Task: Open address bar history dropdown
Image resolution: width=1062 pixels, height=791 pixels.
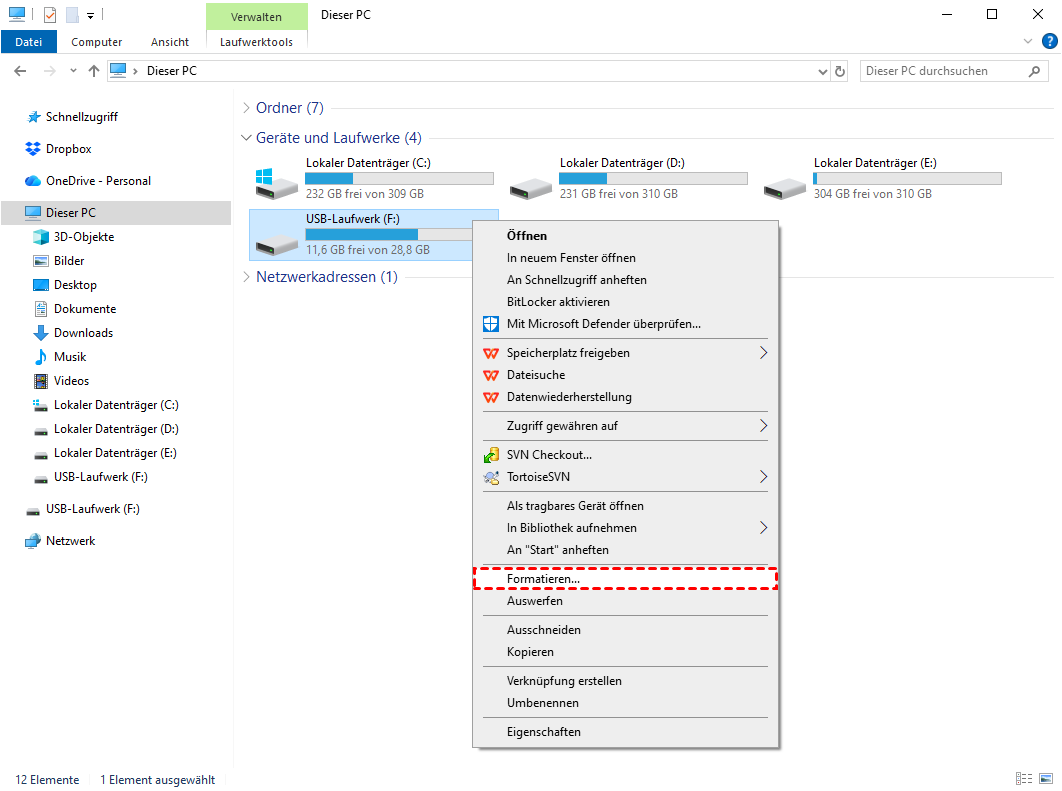Action: click(x=822, y=71)
